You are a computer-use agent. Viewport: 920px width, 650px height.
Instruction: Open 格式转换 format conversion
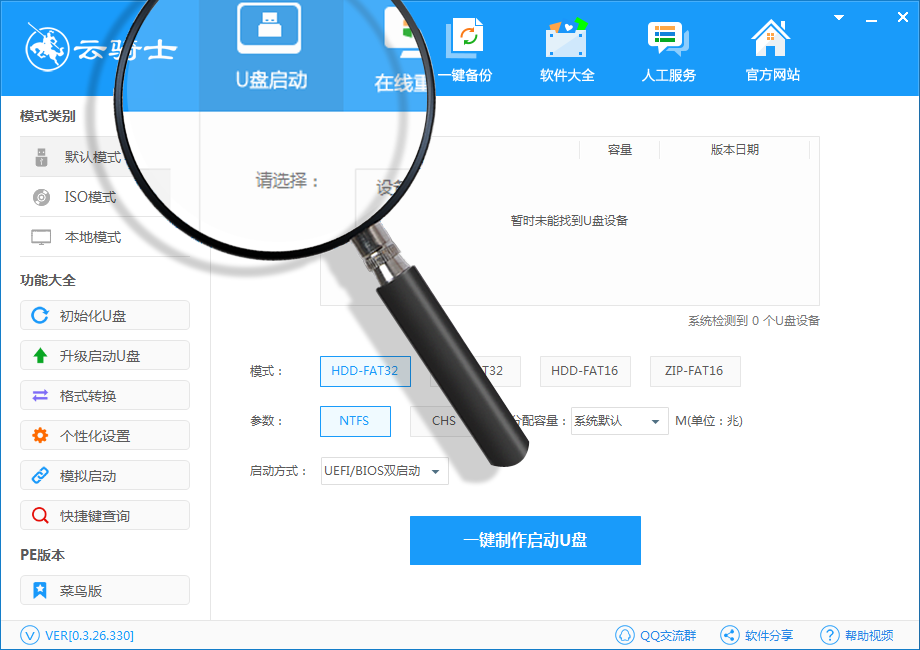(x=104, y=395)
